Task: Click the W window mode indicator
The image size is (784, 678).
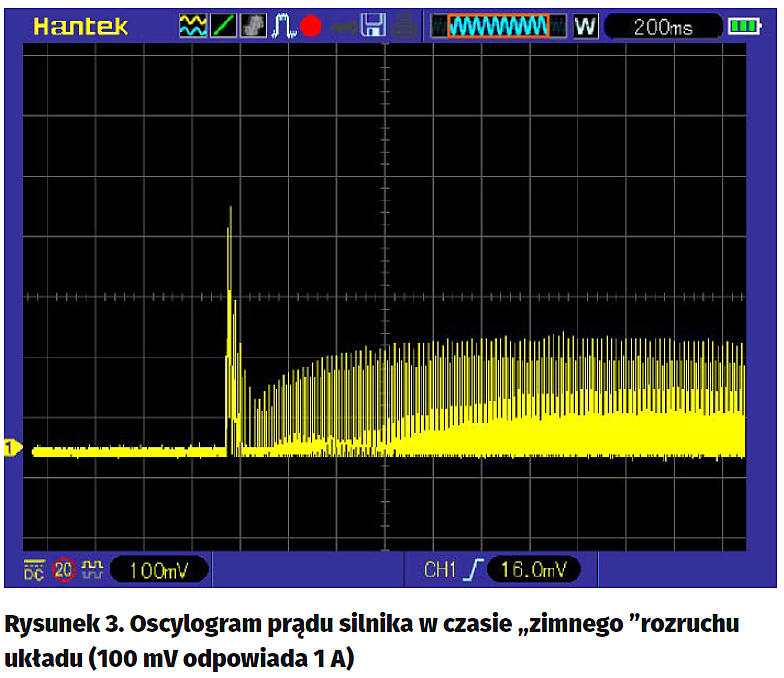Action: 585,26
